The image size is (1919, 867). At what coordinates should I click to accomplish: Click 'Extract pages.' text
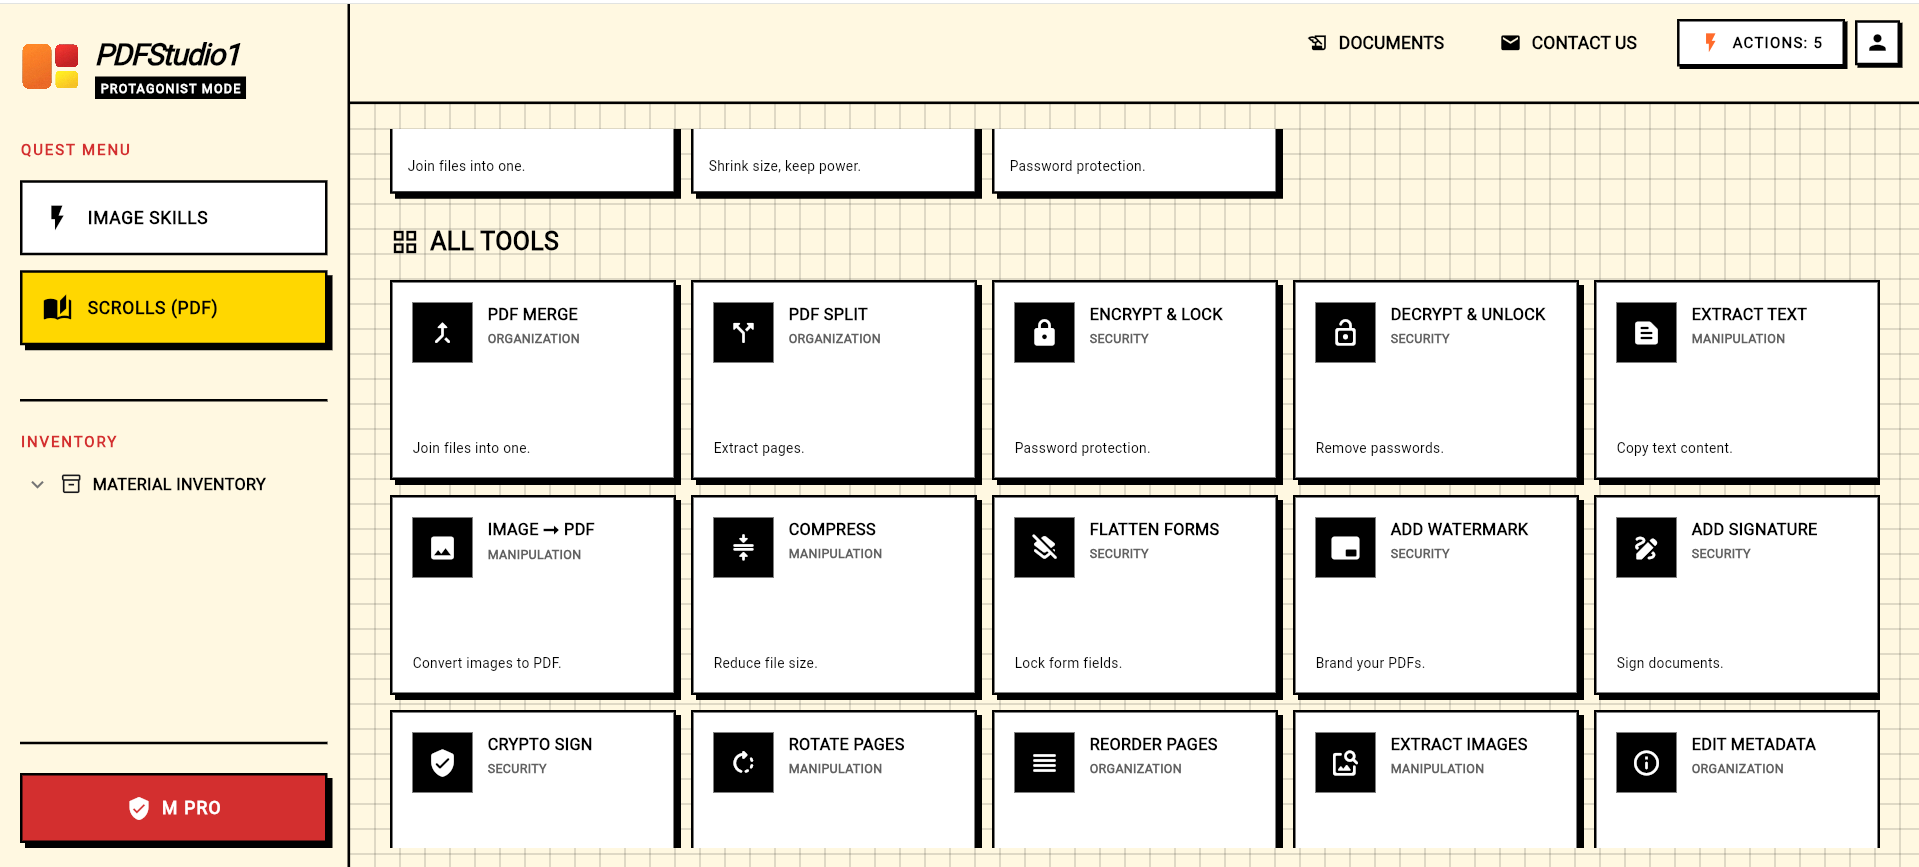click(759, 448)
